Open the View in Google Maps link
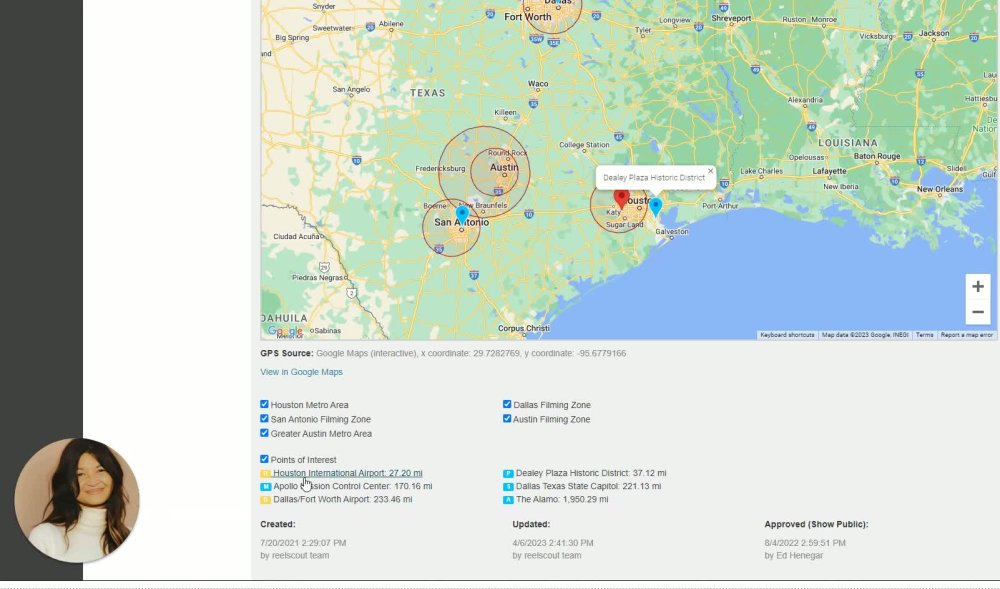This screenshot has width=1000, height=589. (301, 372)
